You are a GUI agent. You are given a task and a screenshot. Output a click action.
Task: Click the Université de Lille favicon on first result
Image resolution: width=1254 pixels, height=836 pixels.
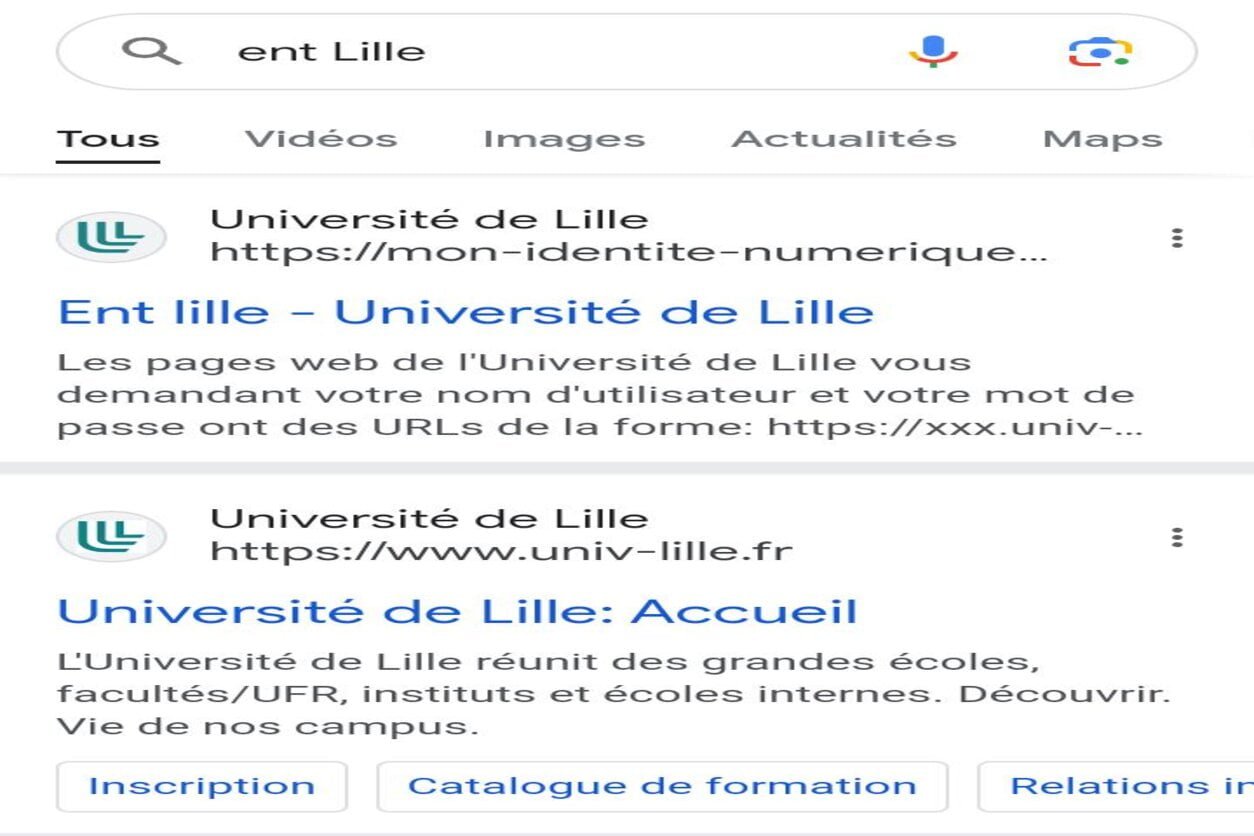coord(113,237)
